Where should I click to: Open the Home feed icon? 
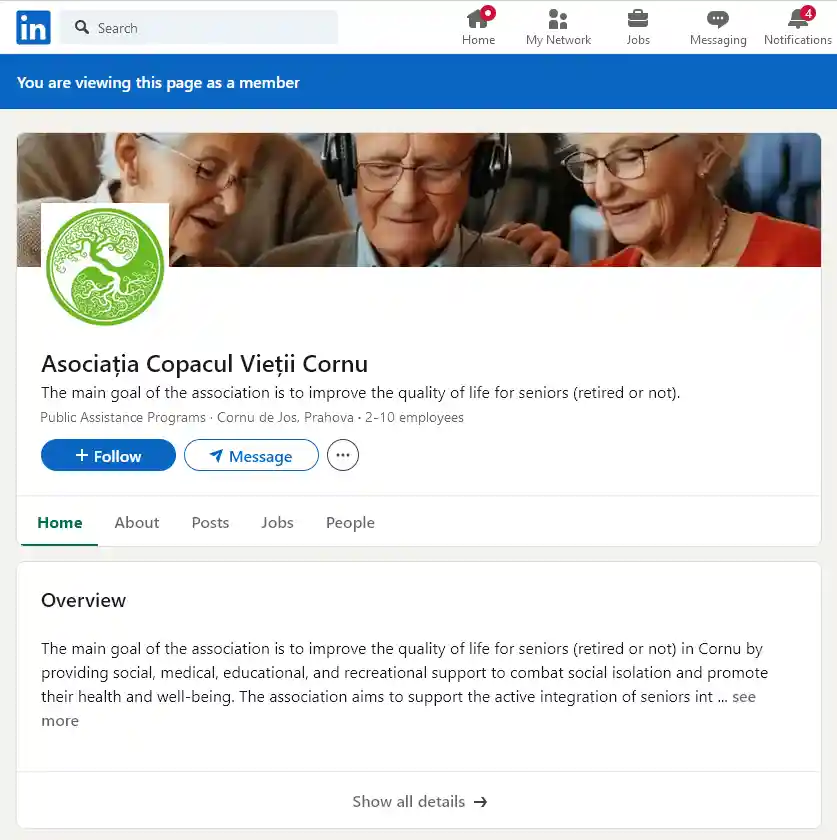[x=478, y=20]
